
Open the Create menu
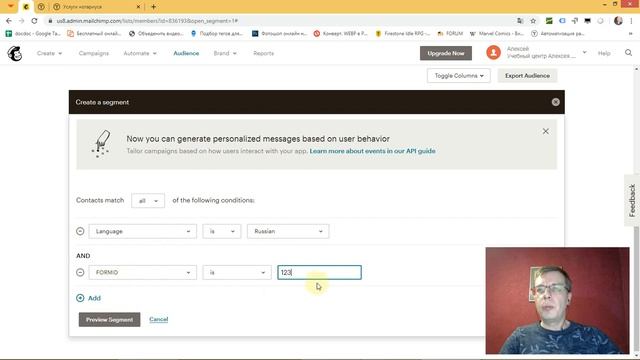pyautogui.click(x=49, y=53)
